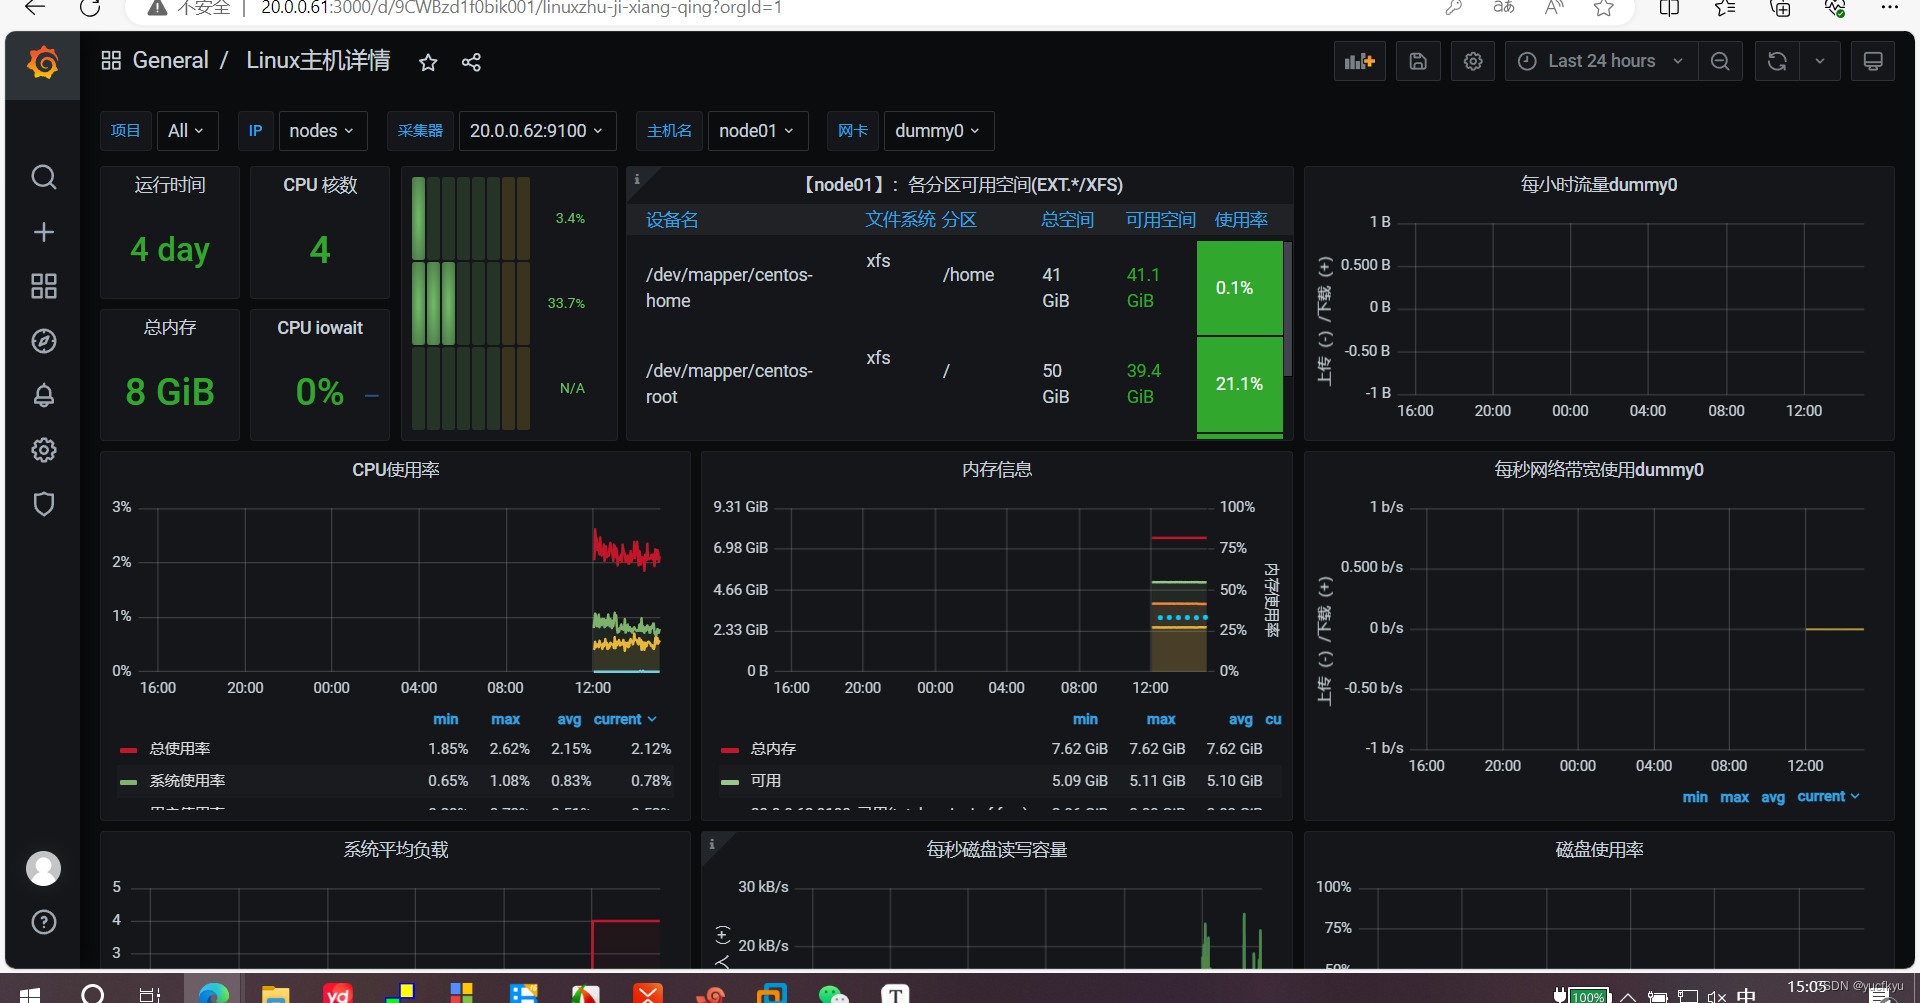The image size is (1920, 1003).
Task: Click the 21.1% usage cell for root
Action: click(x=1239, y=384)
